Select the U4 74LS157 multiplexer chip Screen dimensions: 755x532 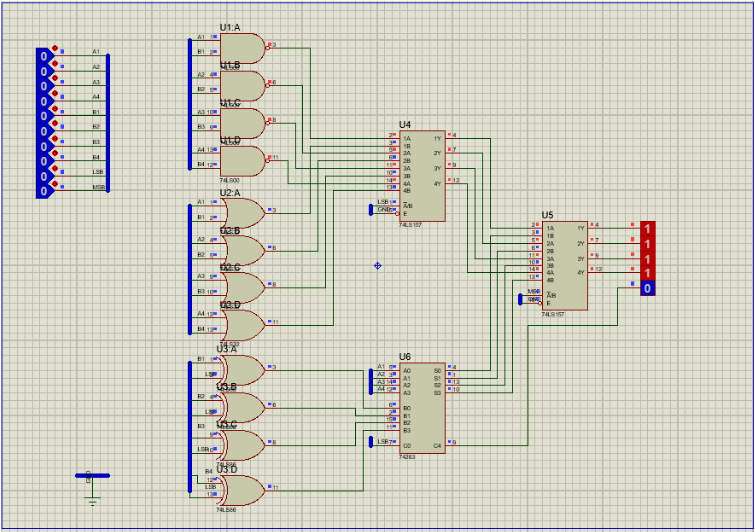[x=423, y=176]
